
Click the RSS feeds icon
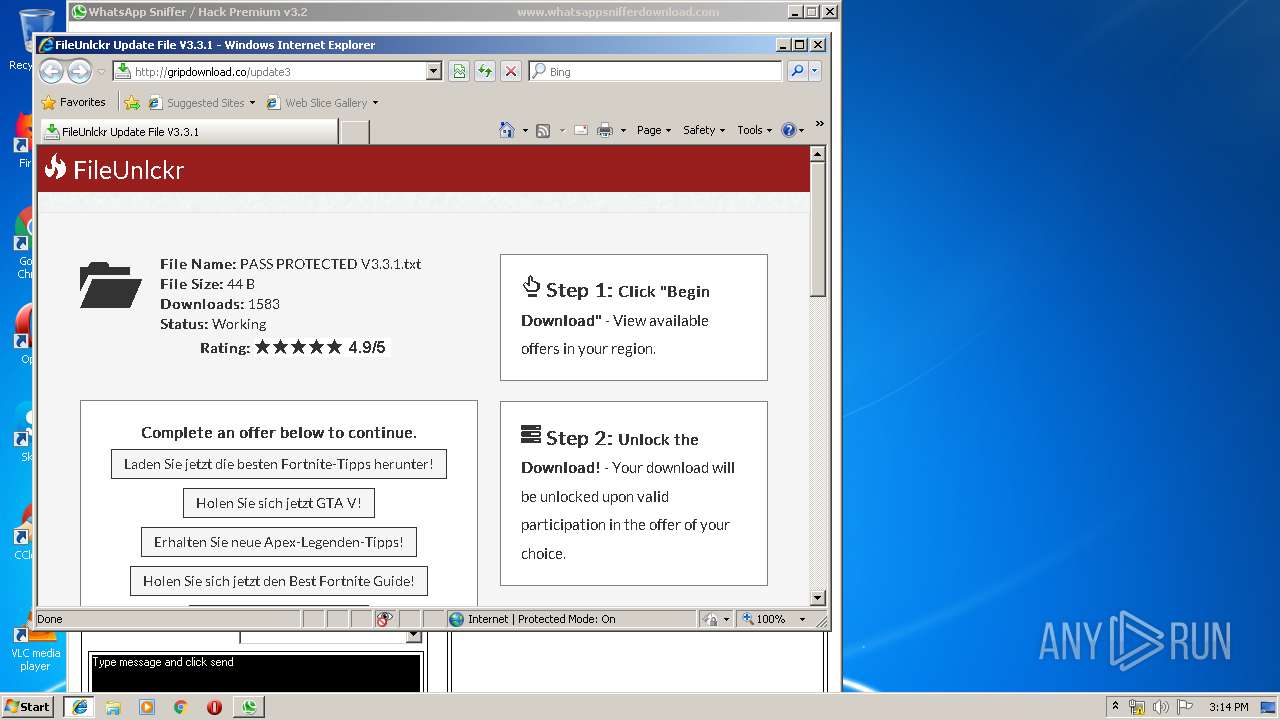point(543,130)
